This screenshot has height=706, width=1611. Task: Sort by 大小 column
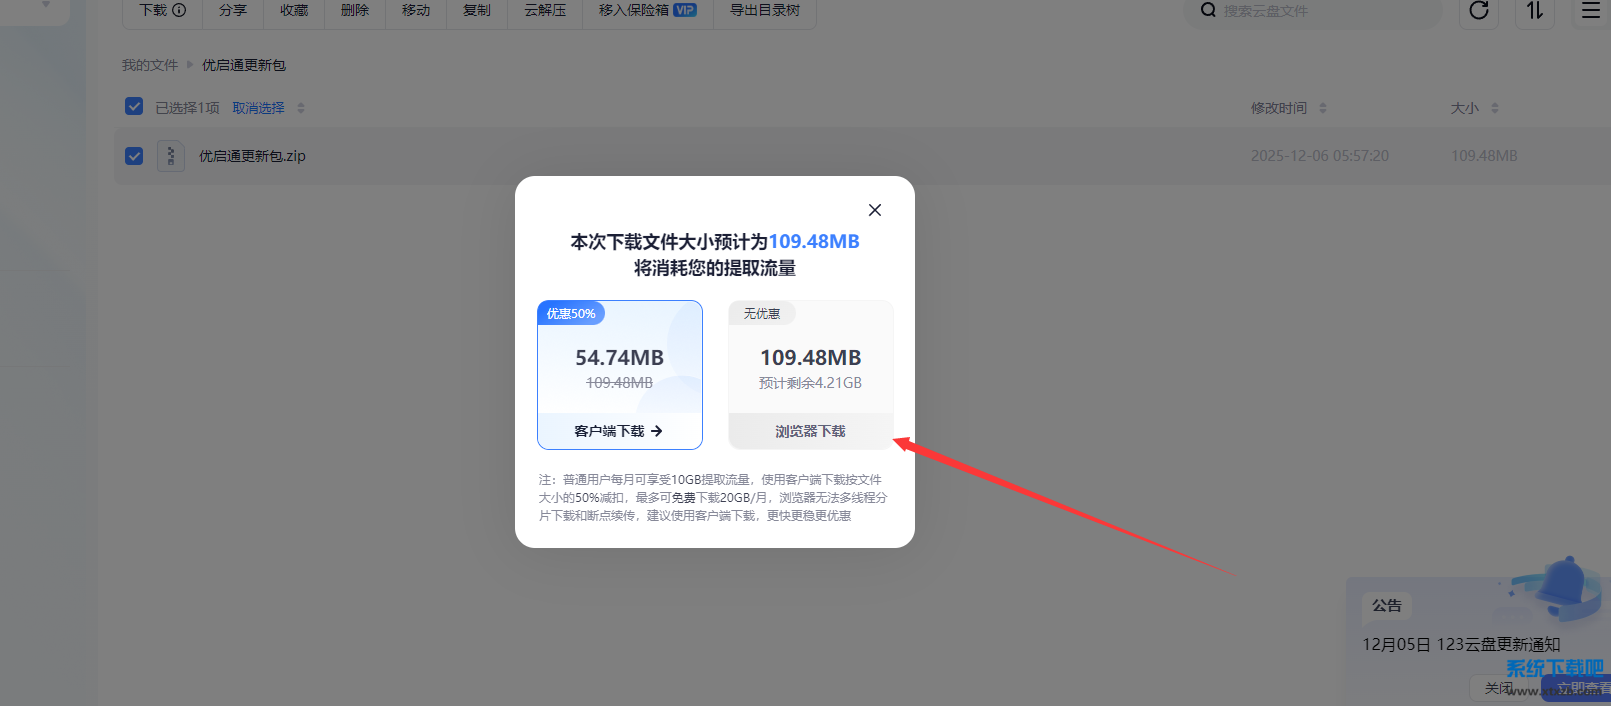1474,108
